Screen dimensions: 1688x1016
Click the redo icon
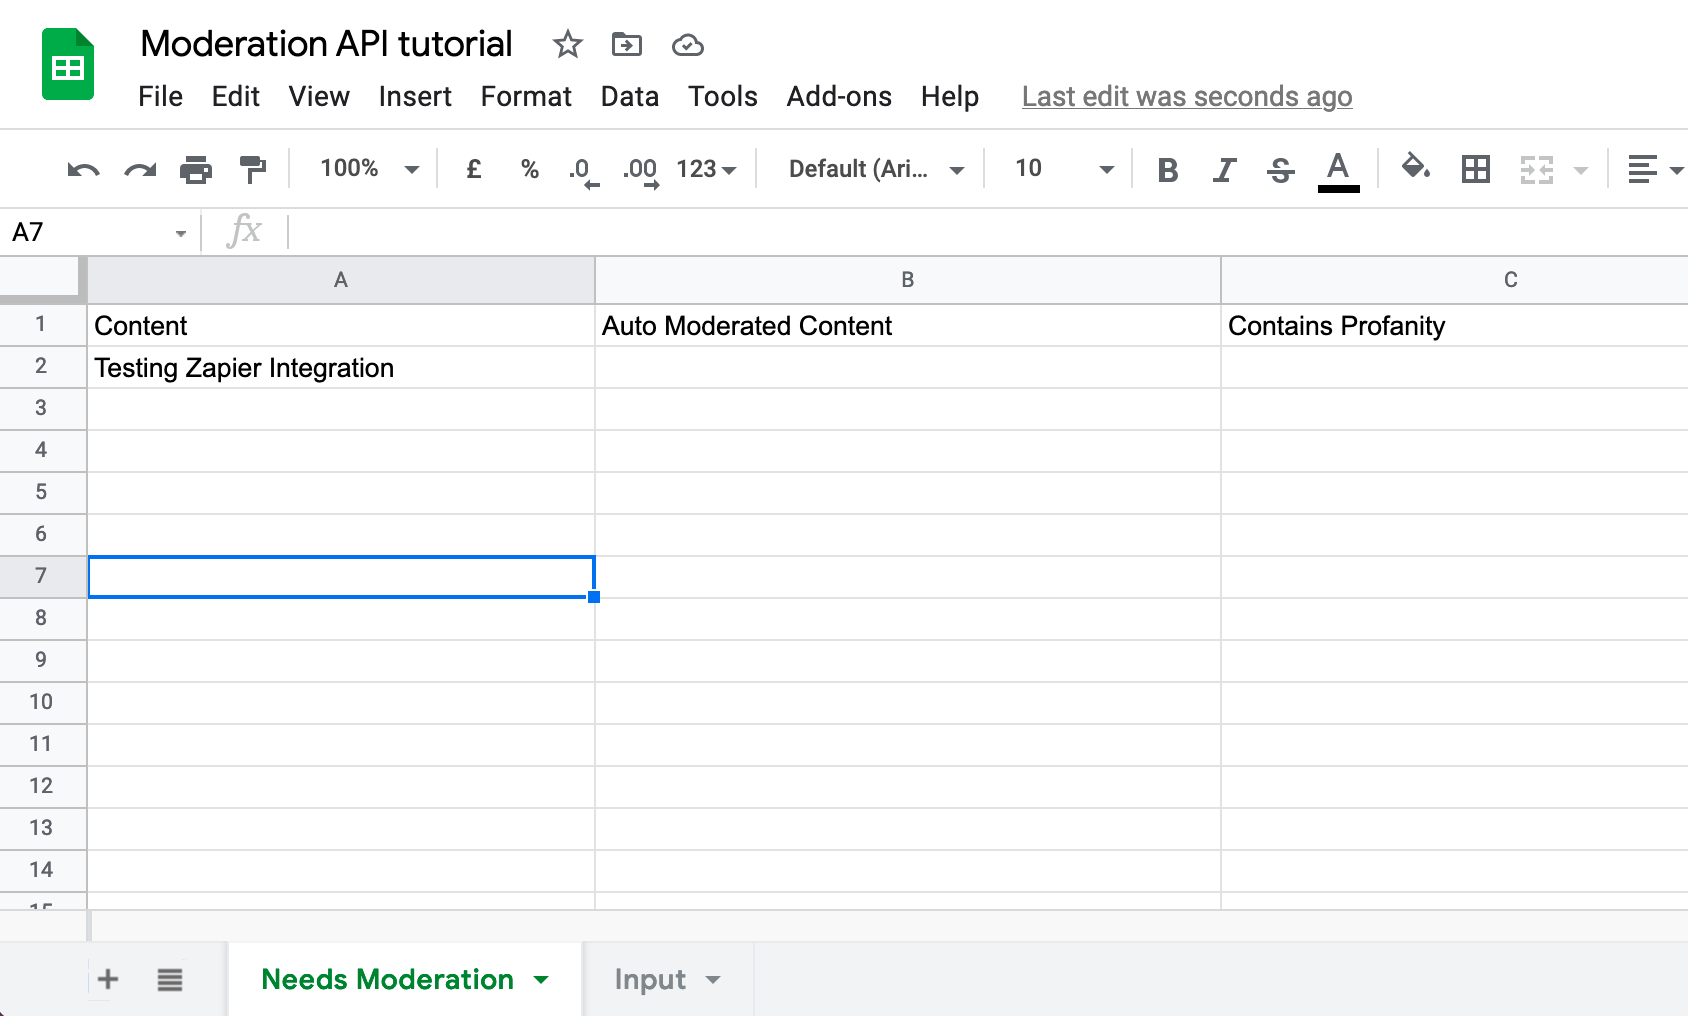tap(140, 169)
